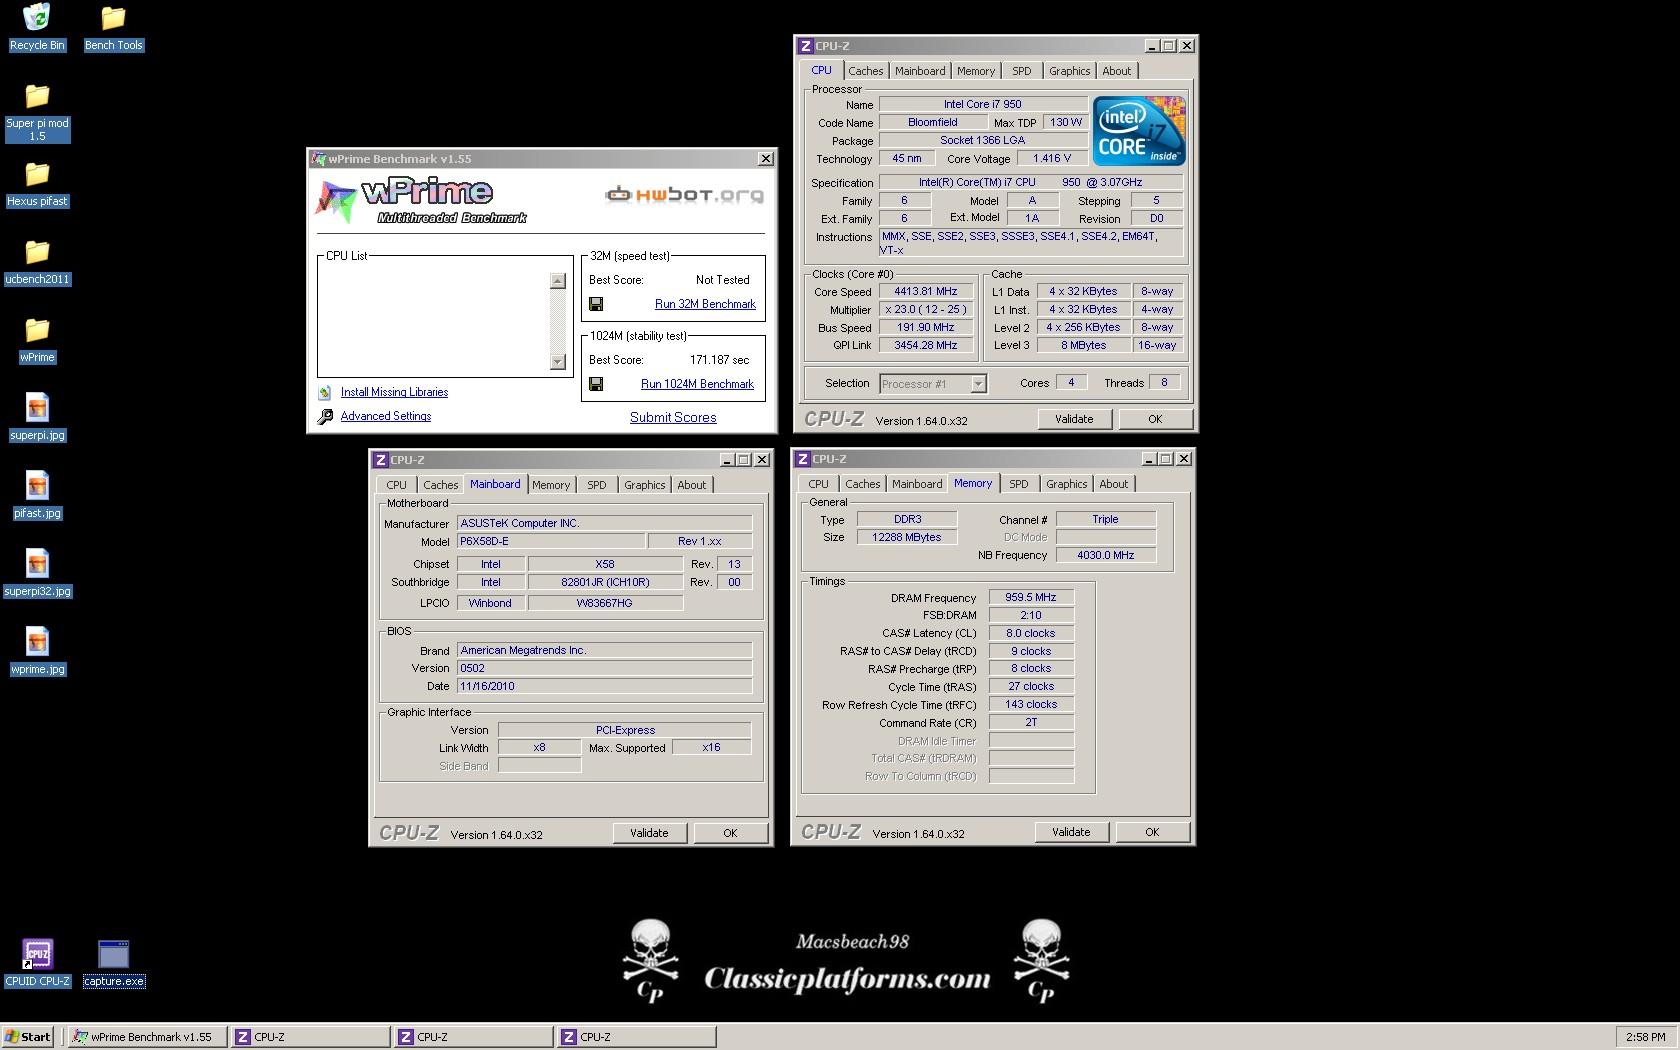Open SPD tab in Memory window
This screenshot has width=1680, height=1050.
tap(1018, 484)
